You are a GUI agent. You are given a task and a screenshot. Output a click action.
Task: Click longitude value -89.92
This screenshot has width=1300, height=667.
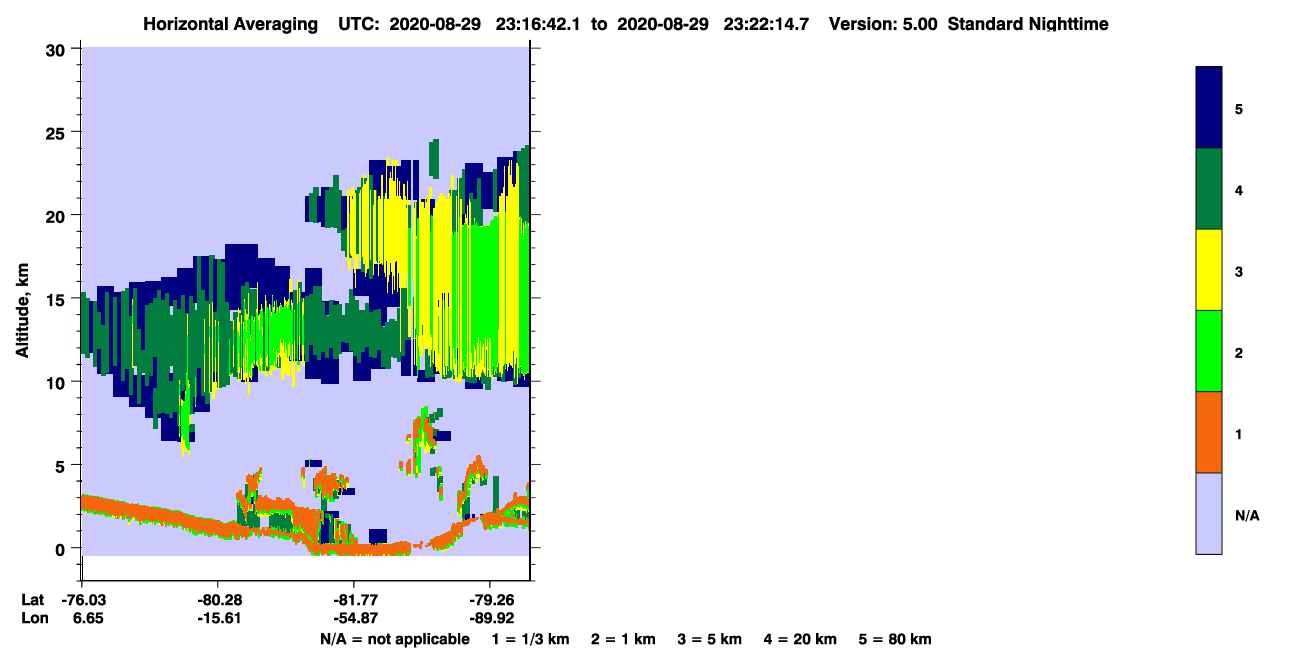(x=490, y=618)
